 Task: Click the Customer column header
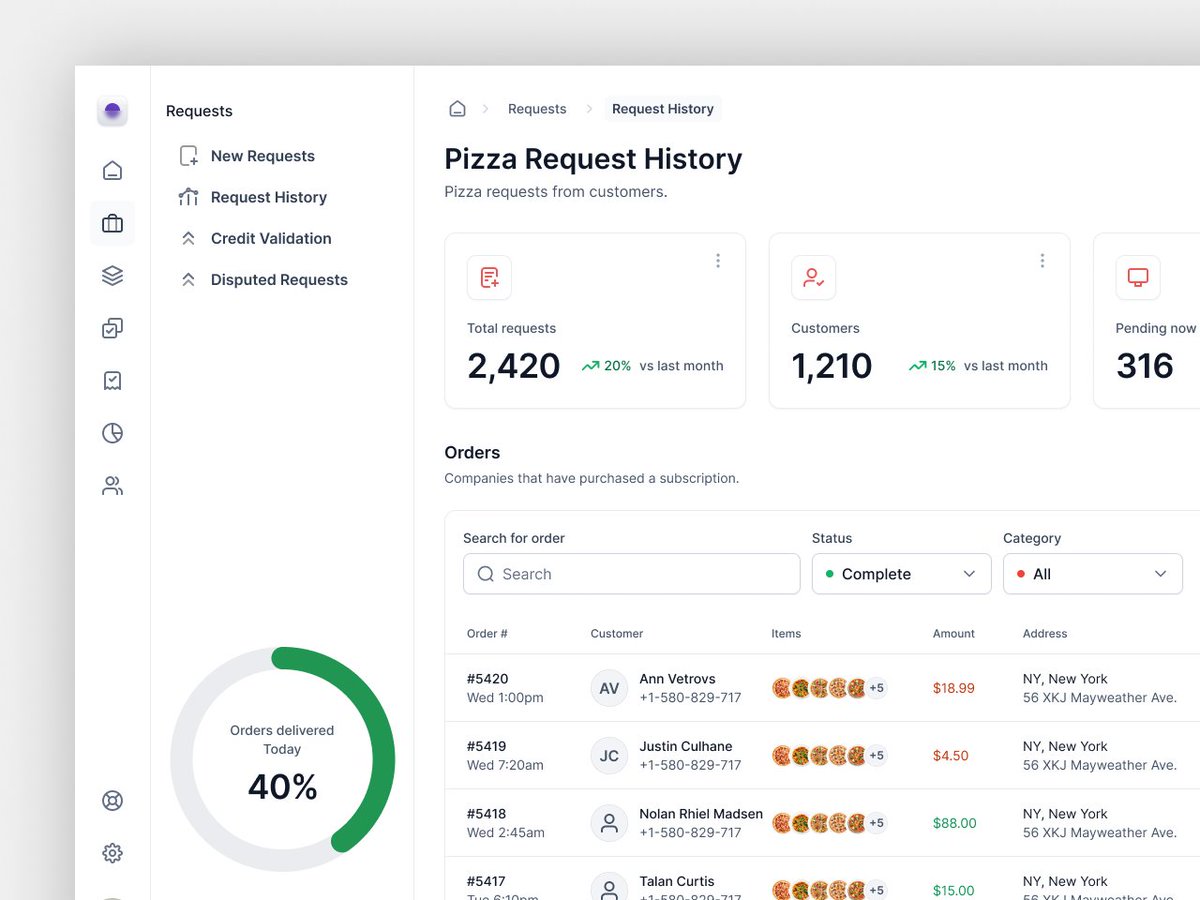coord(617,634)
